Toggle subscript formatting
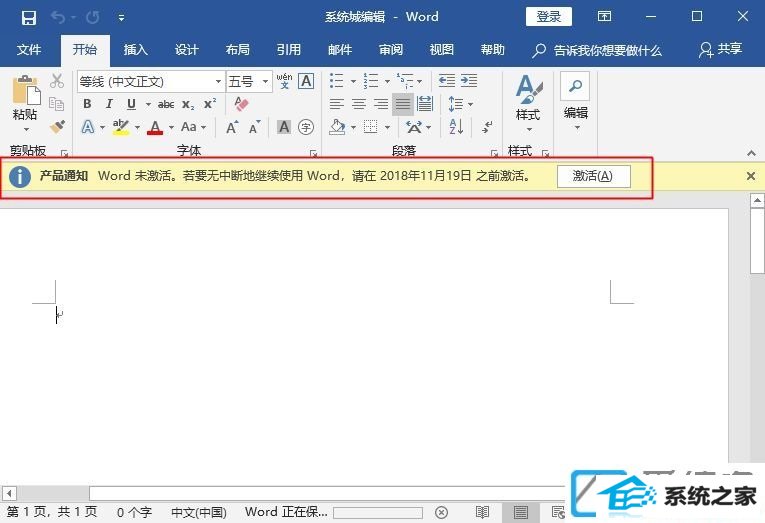The width and height of the screenshot is (765, 523). [x=188, y=104]
